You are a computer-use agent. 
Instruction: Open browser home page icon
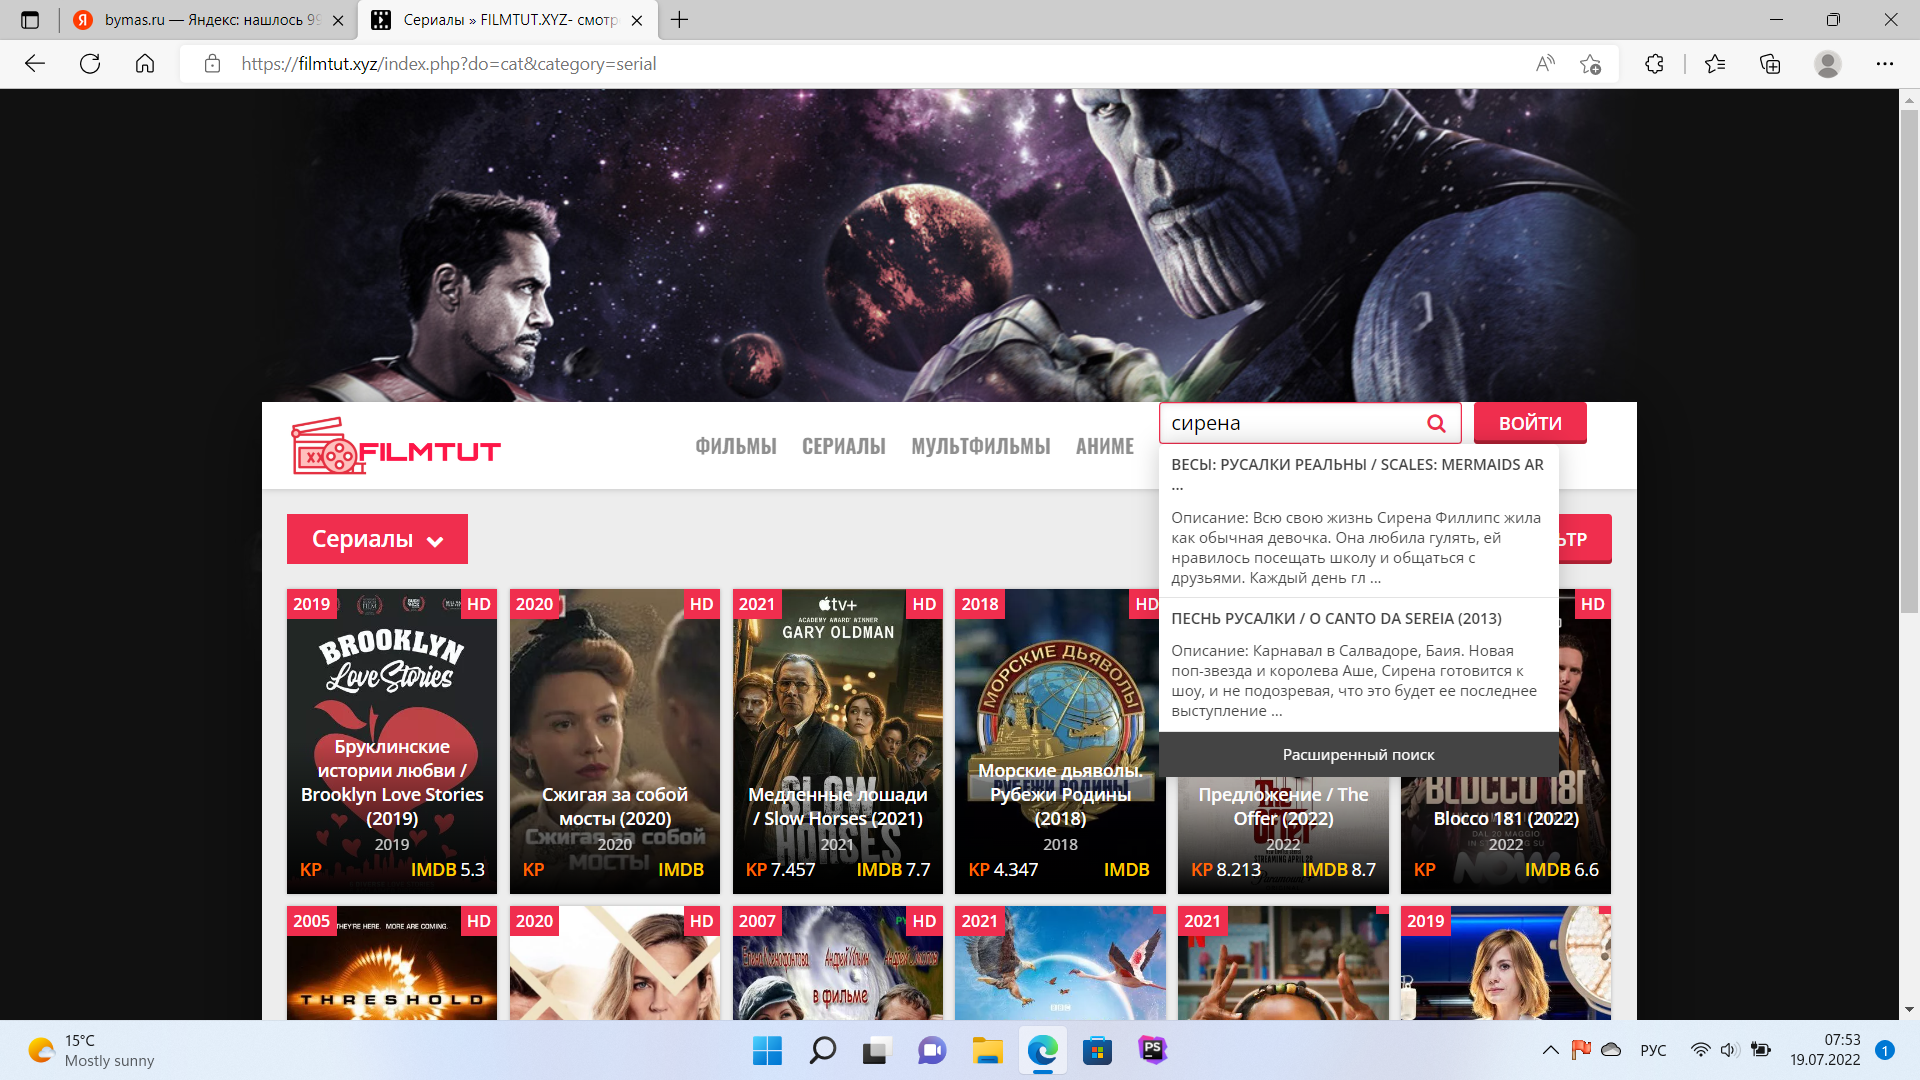[x=145, y=64]
